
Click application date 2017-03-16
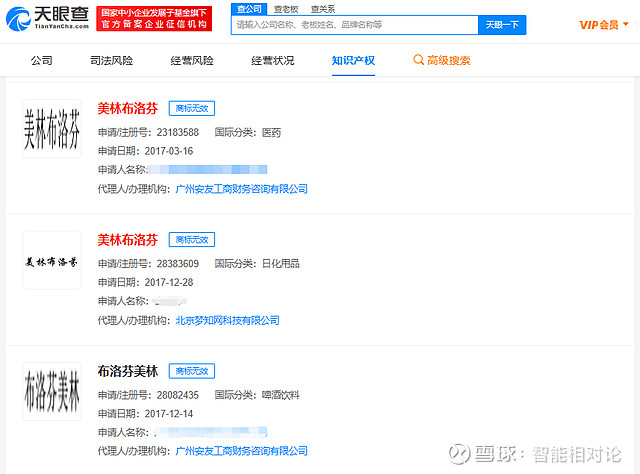169,151
